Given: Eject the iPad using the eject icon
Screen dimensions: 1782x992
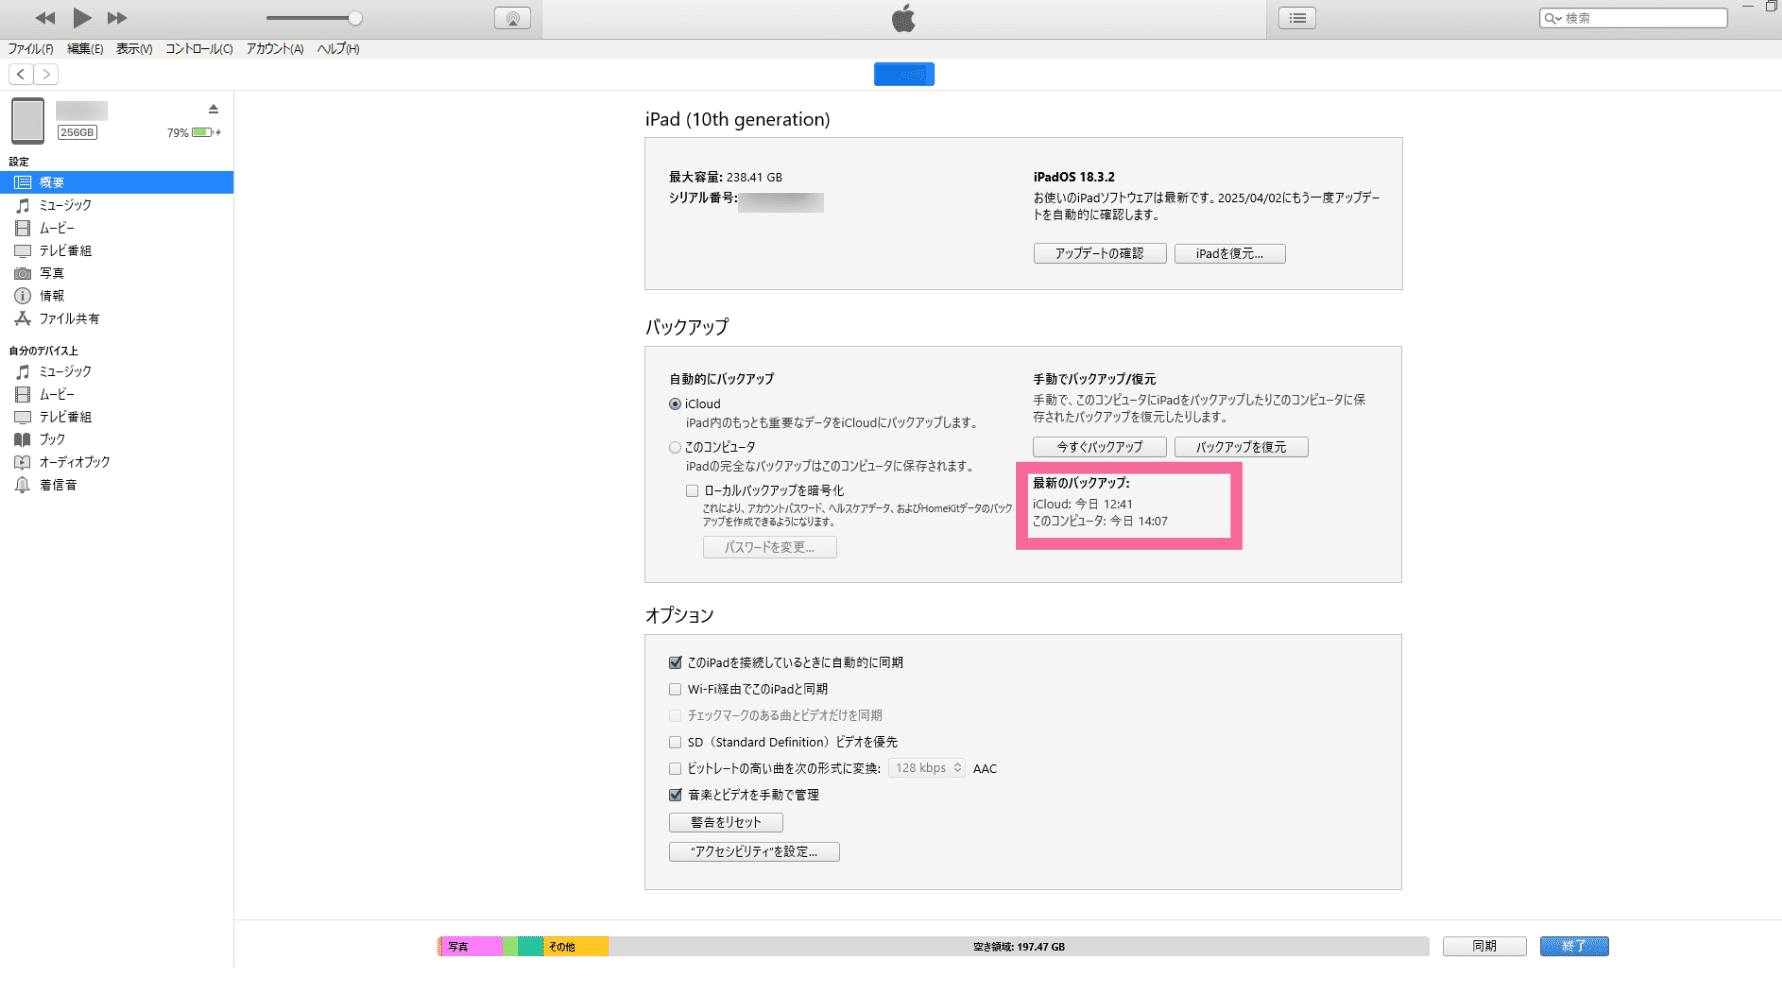Looking at the screenshot, I should click(213, 109).
